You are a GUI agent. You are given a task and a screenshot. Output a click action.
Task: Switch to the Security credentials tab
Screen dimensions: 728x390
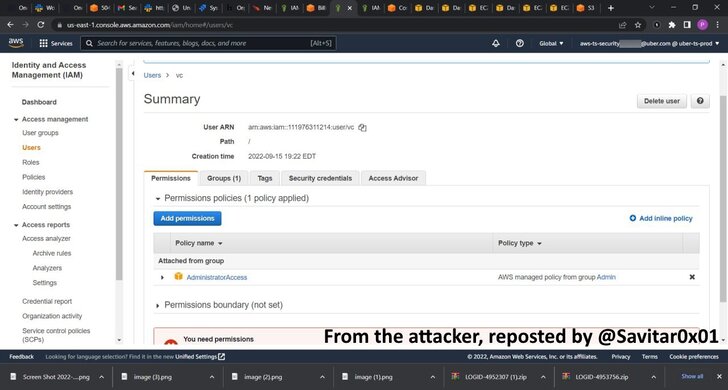pyautogui.click(x=320, y=178)
